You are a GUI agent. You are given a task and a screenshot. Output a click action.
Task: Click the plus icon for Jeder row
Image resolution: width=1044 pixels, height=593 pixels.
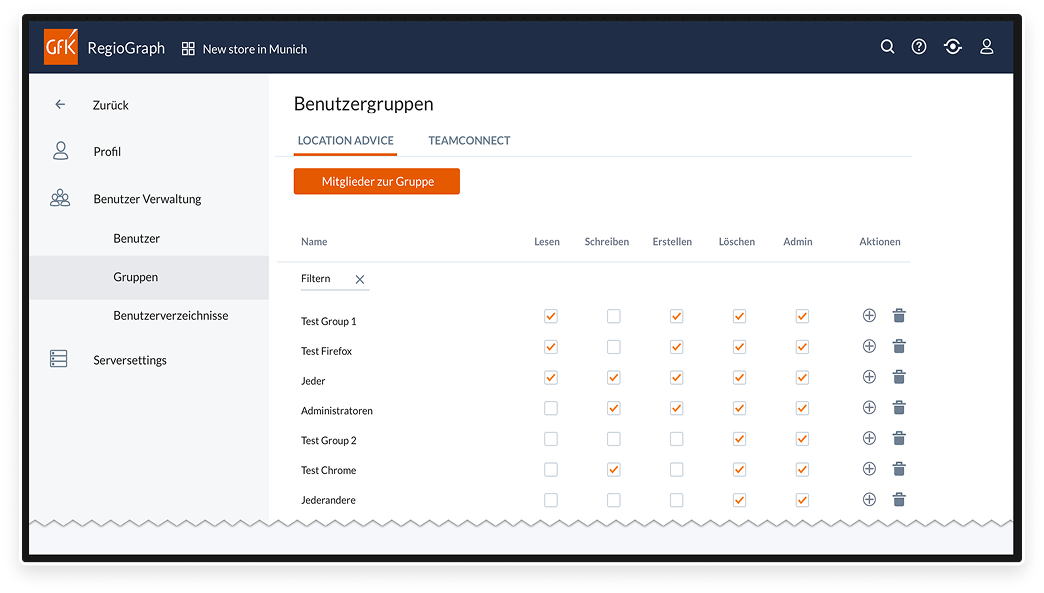click(869, 377)
